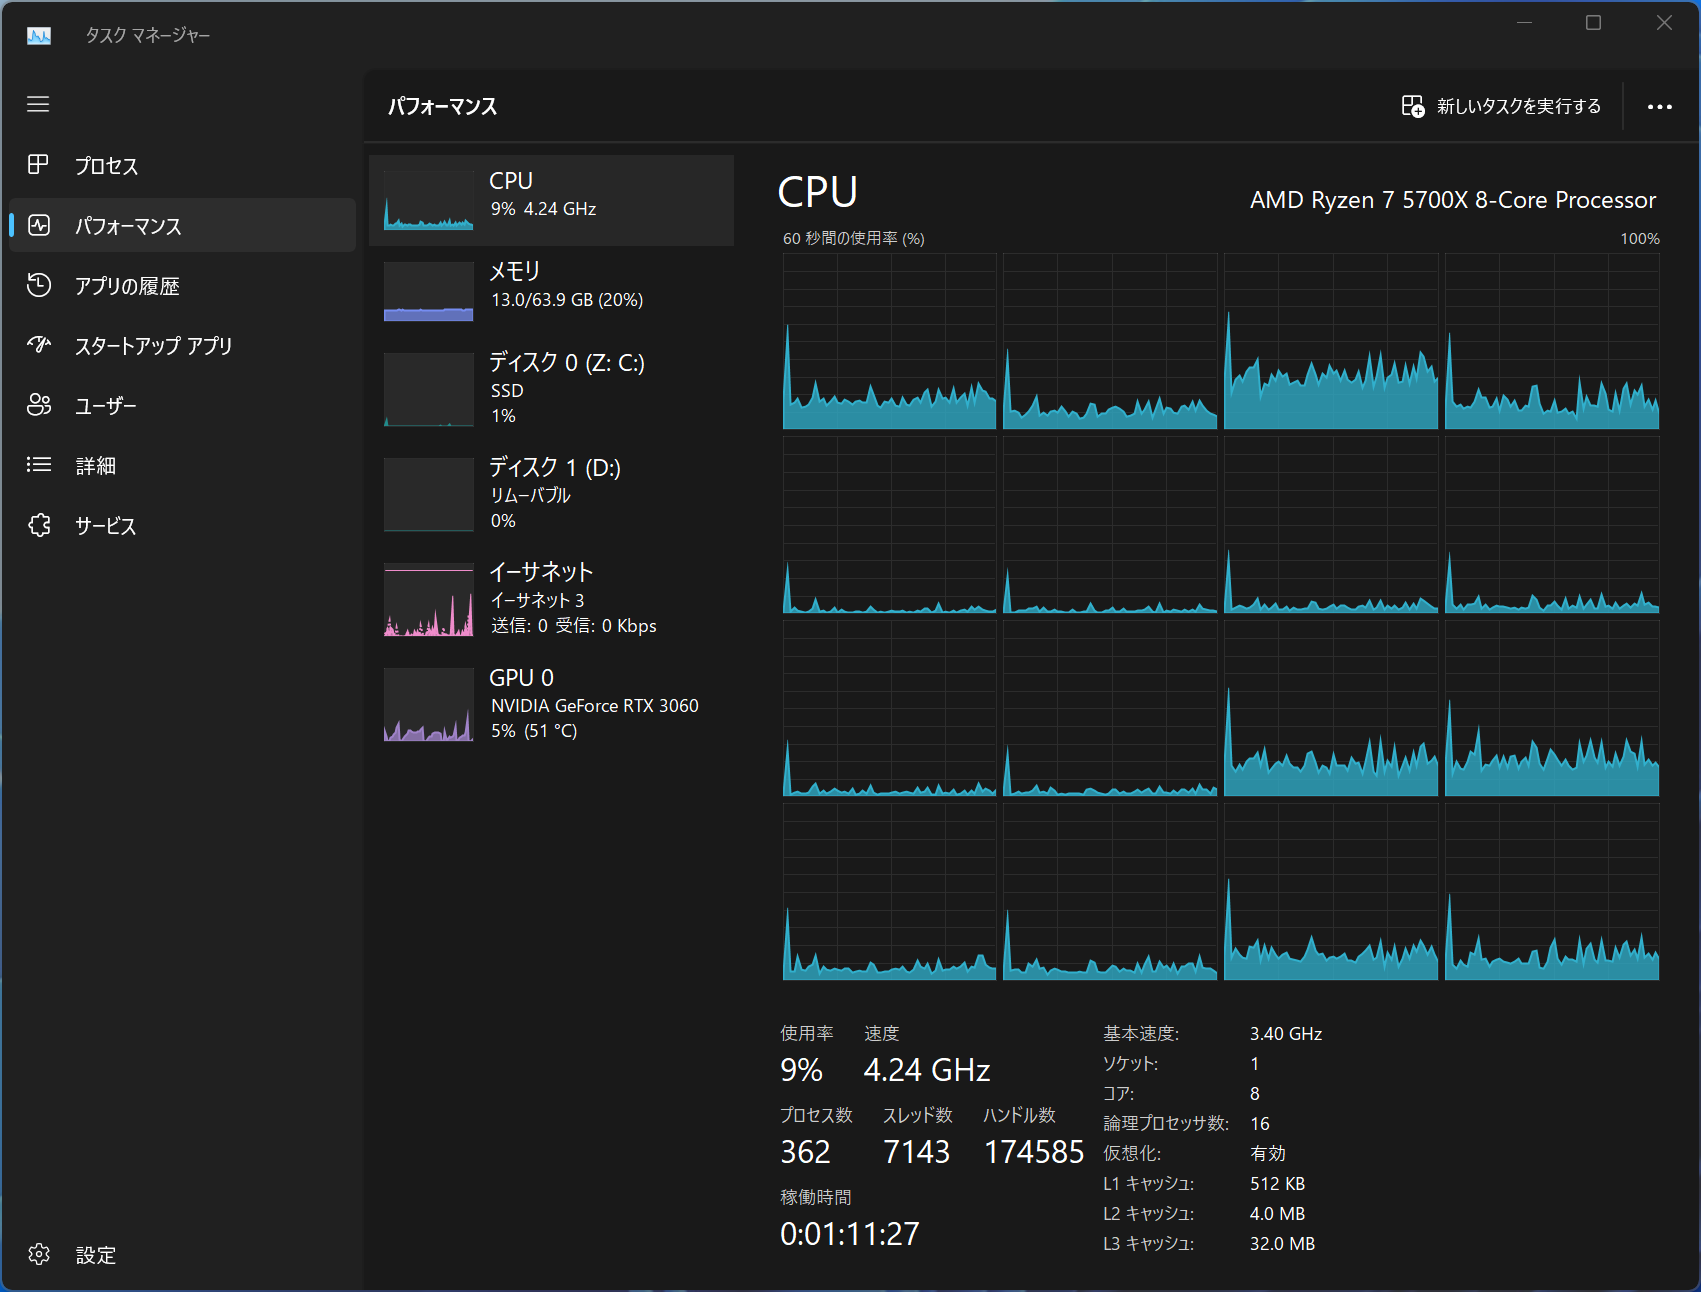Select イーサネット resource entry
This screenshot has height=1292, width=1701.
[x=551, y=599]
